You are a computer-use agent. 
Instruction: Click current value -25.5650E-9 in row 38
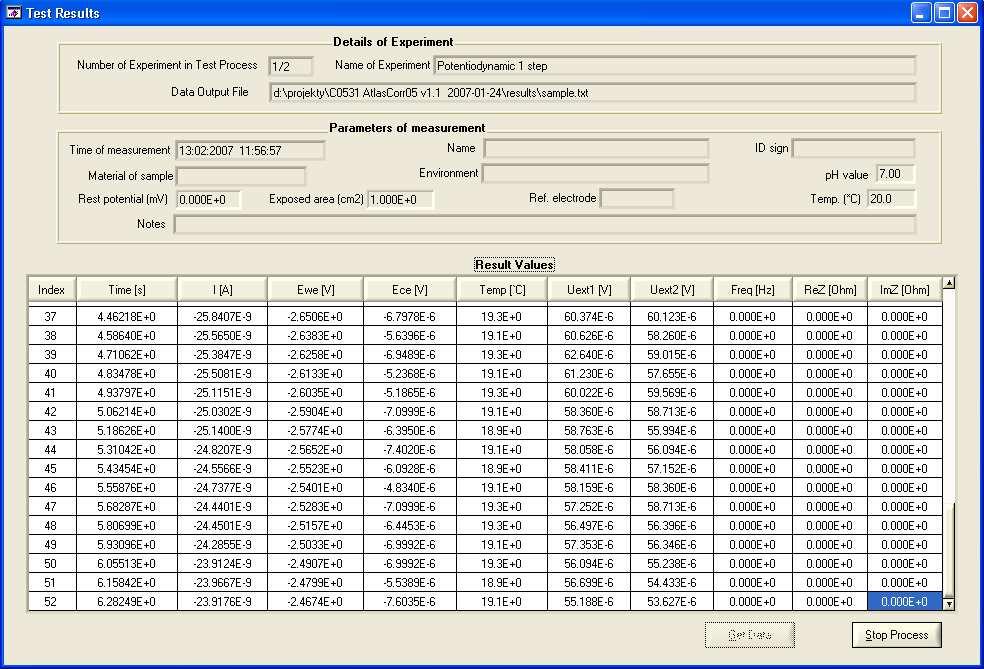tap(222, 336)
